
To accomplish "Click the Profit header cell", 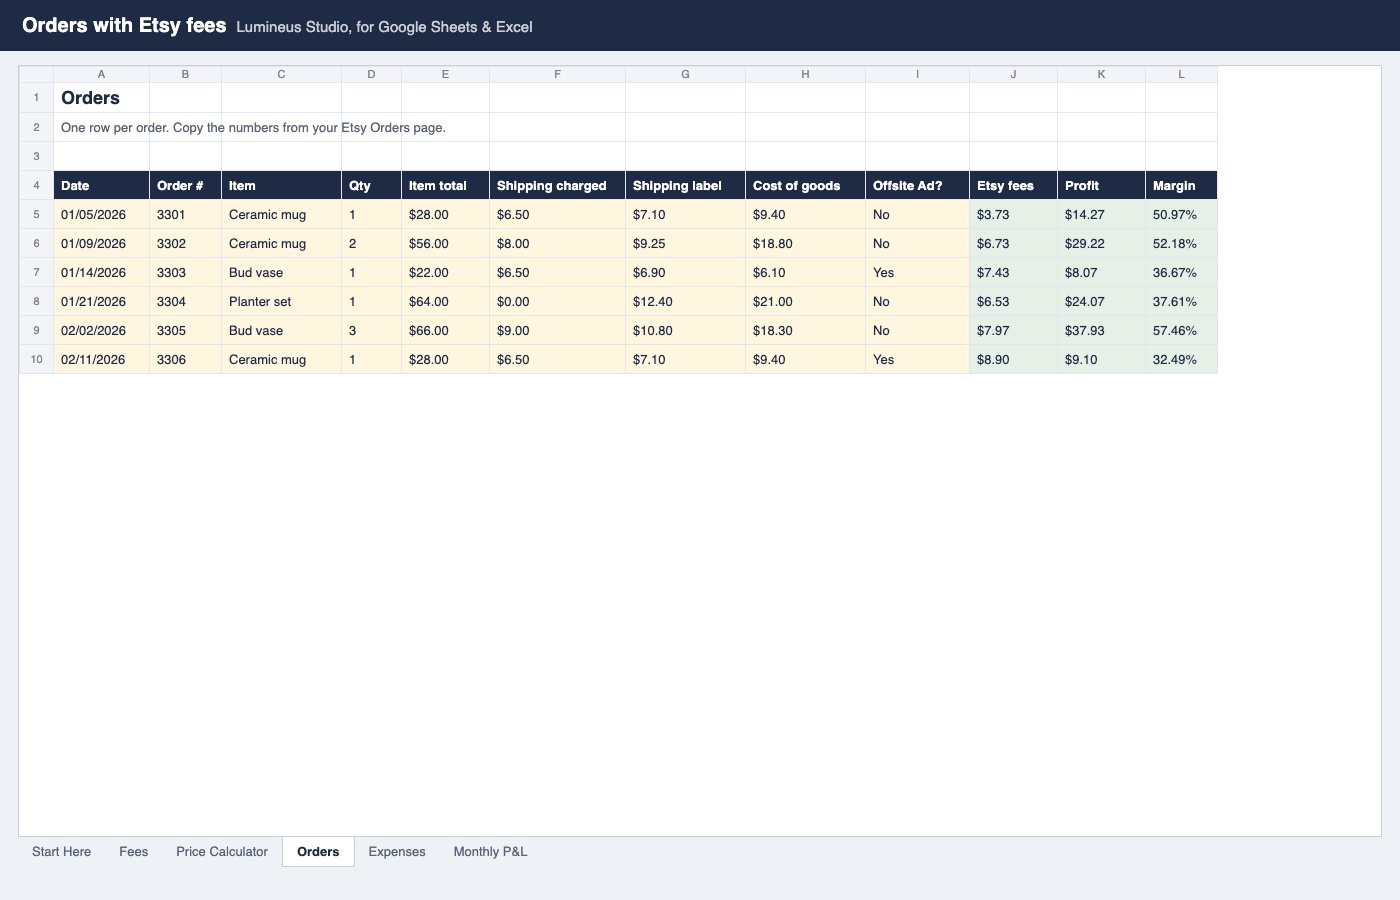I will click(1101, 186).
